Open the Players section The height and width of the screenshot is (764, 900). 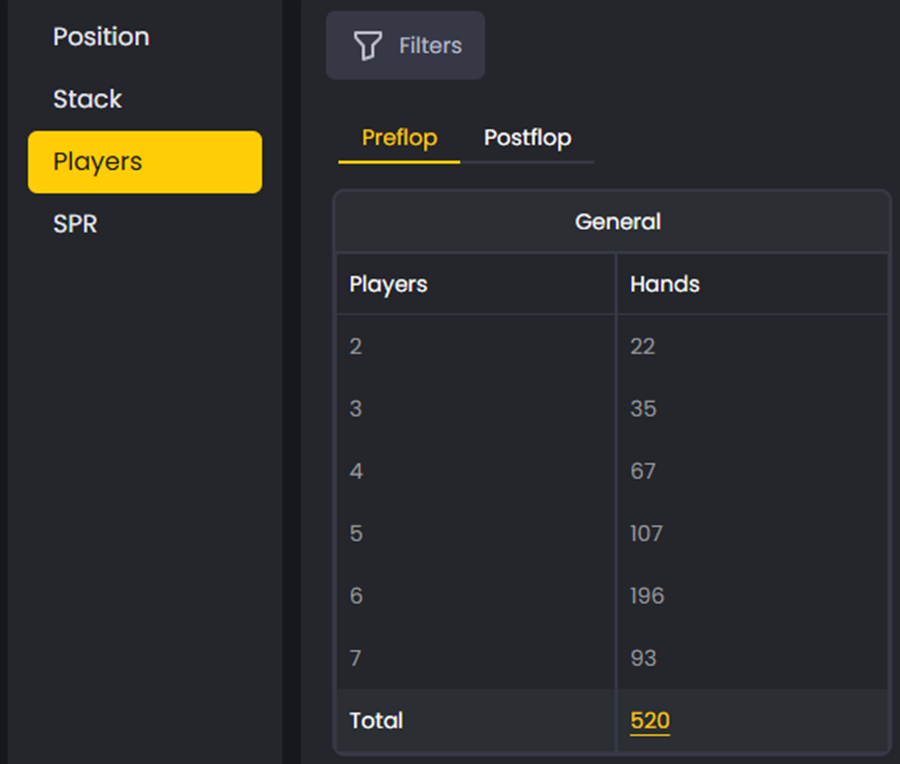[95, 161]
